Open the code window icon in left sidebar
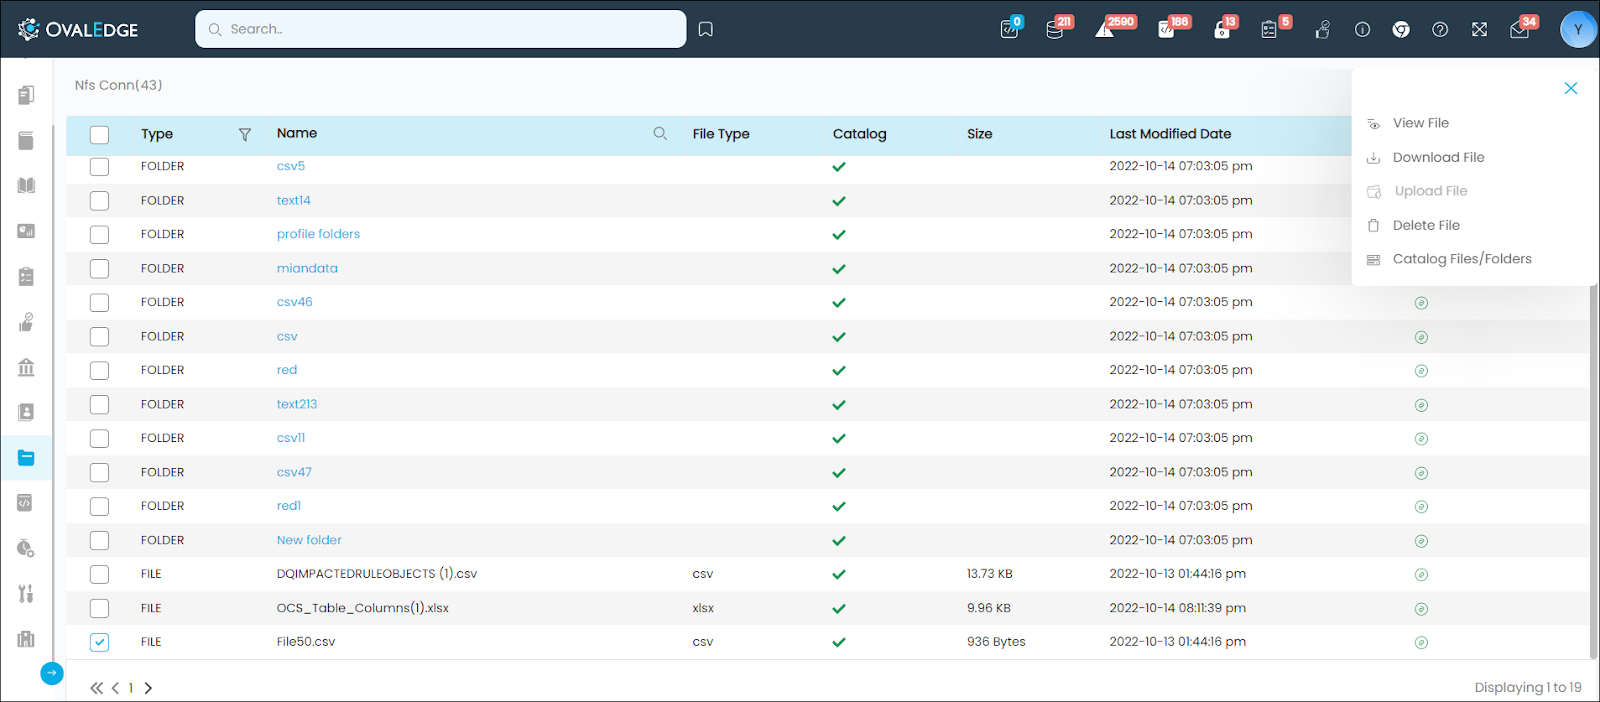 pyautogui.click(x=26, y=503)
